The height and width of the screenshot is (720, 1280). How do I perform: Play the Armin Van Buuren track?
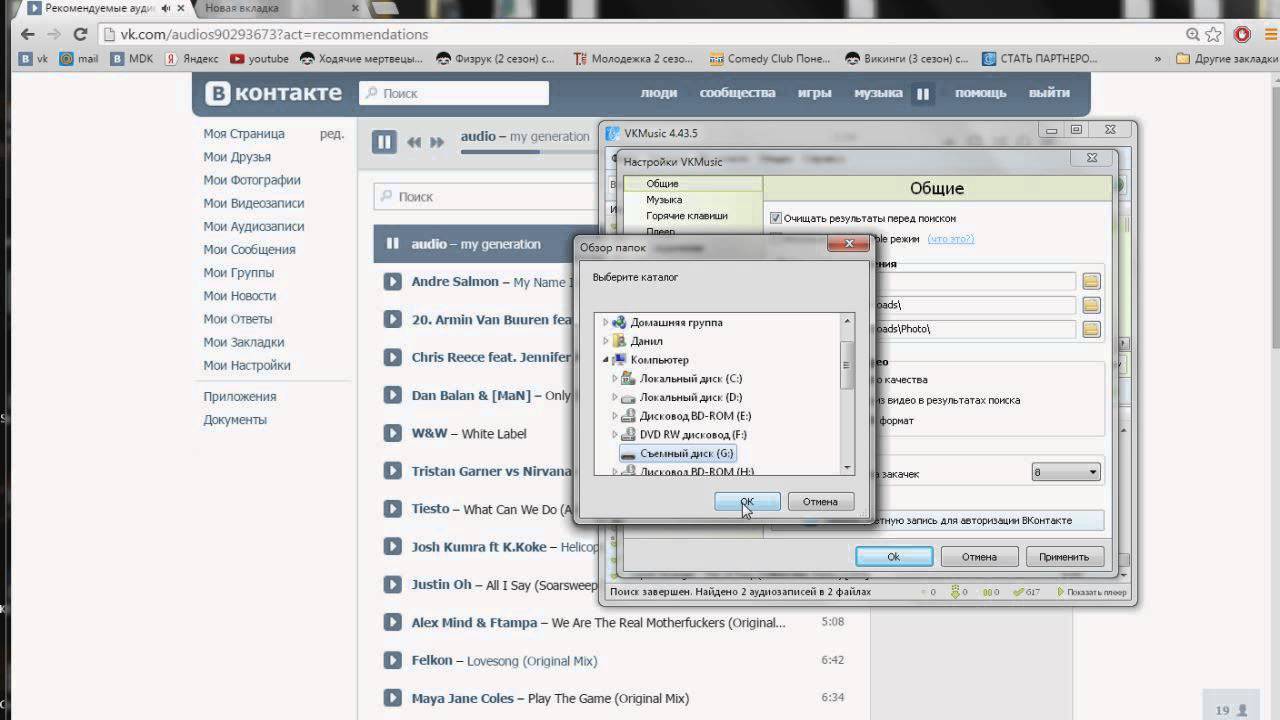tap(393, 320)
